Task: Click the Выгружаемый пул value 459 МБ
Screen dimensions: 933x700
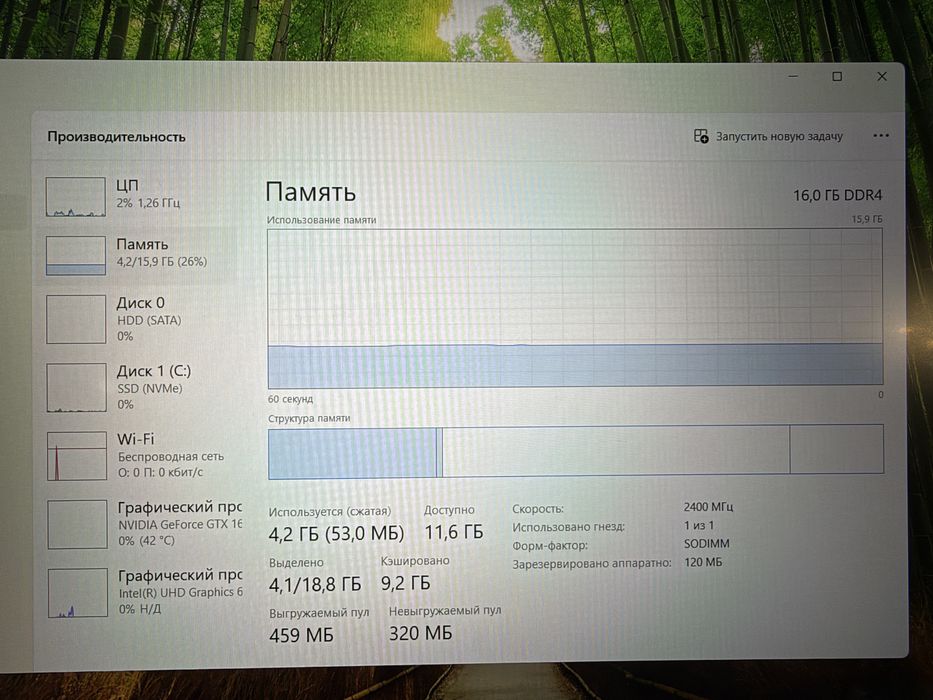Action: [x=301, y=635]
